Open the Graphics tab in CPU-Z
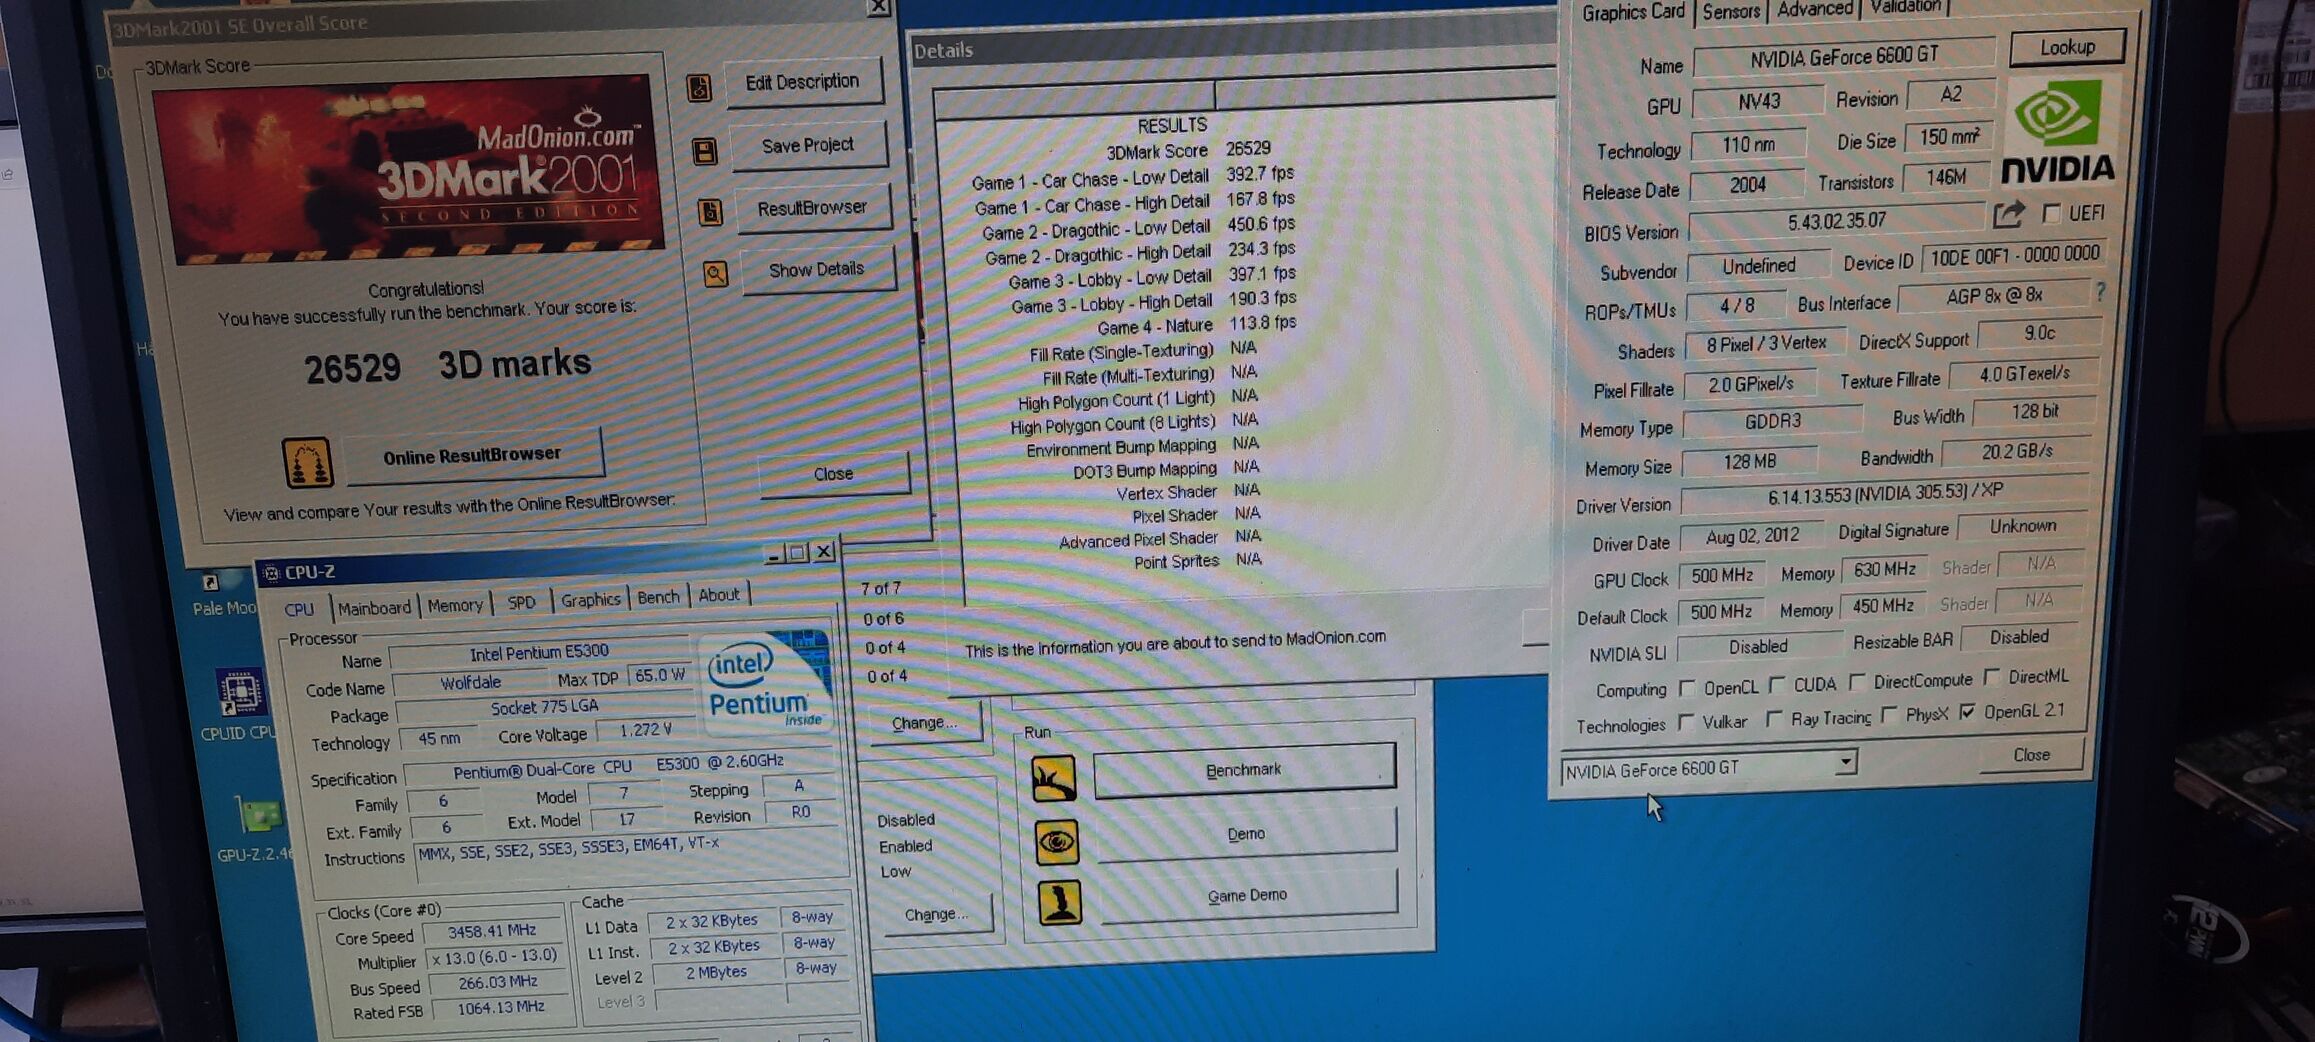This screenshot has width=2315, height=1042. pyautogui.click(x=590, y=599)
